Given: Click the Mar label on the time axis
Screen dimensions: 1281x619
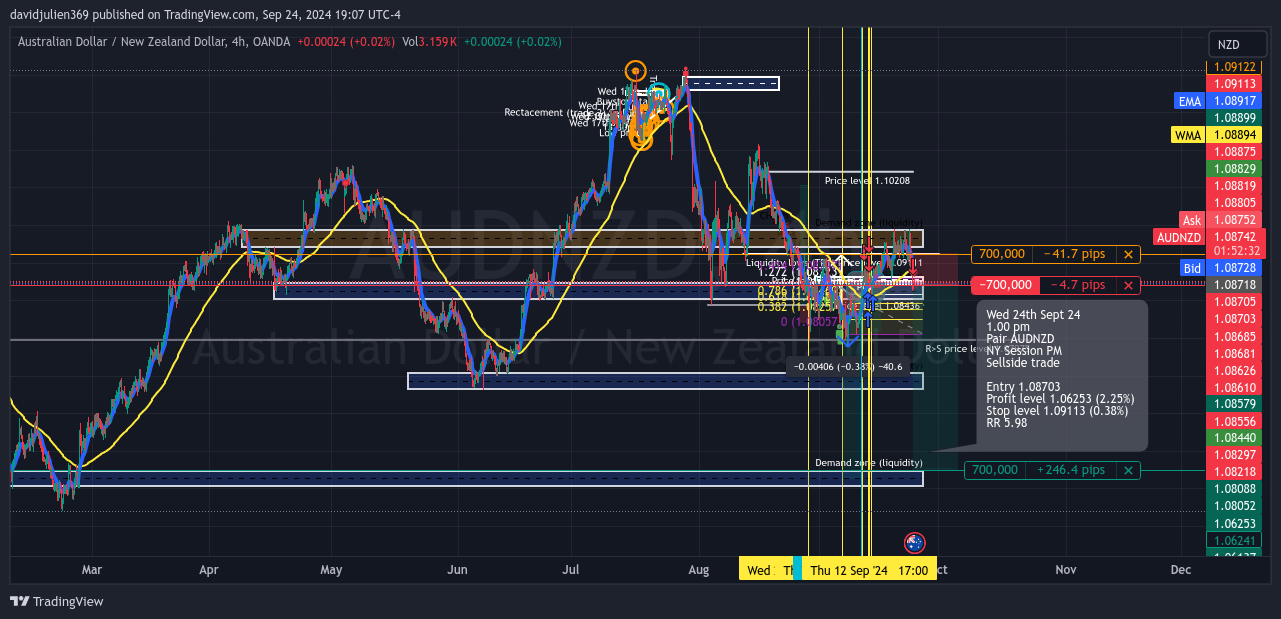Looking at the screenshot, I should pos(92,570).
